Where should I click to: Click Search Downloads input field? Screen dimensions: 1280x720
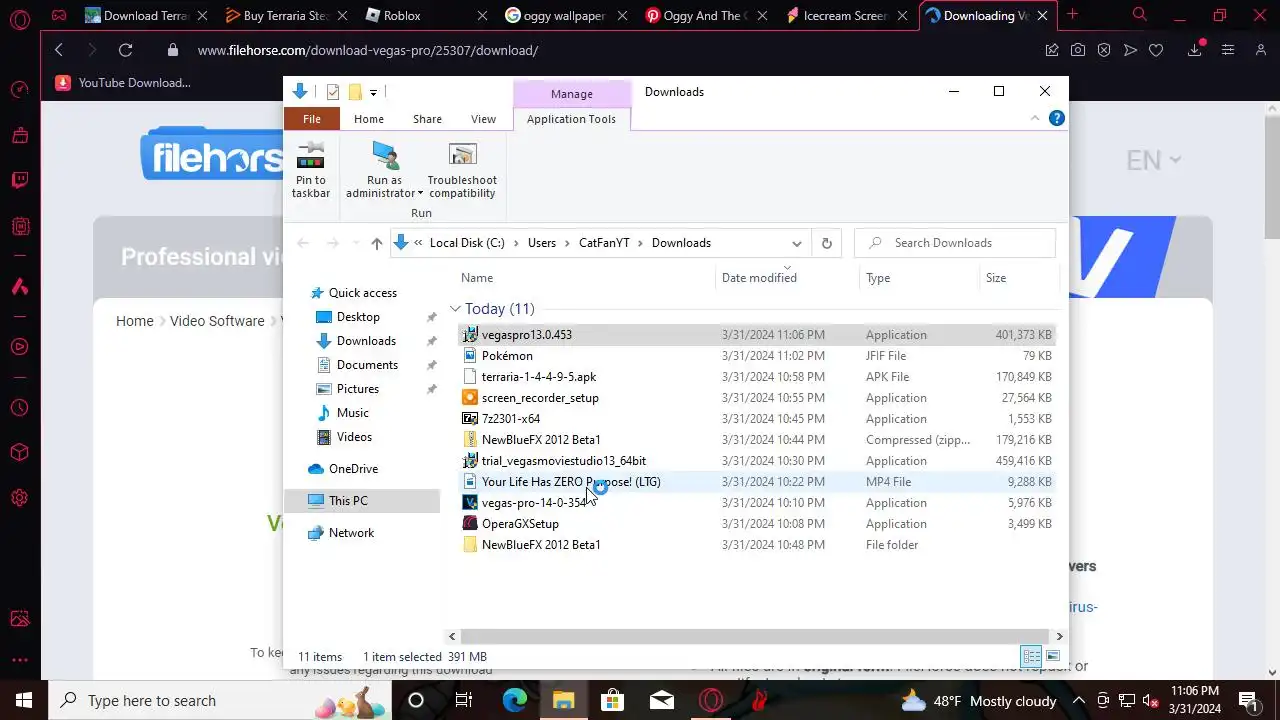click(x=955, y=243)
